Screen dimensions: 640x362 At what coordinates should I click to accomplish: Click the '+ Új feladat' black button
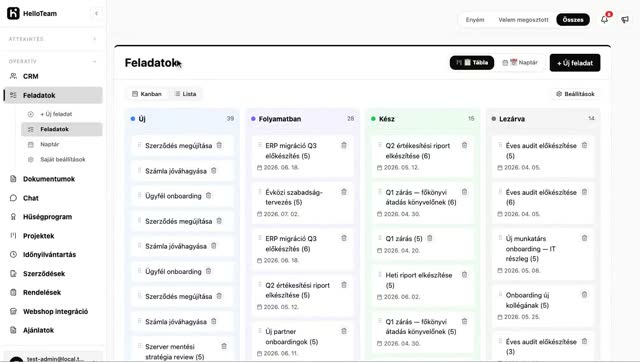(x=575, y=63)
